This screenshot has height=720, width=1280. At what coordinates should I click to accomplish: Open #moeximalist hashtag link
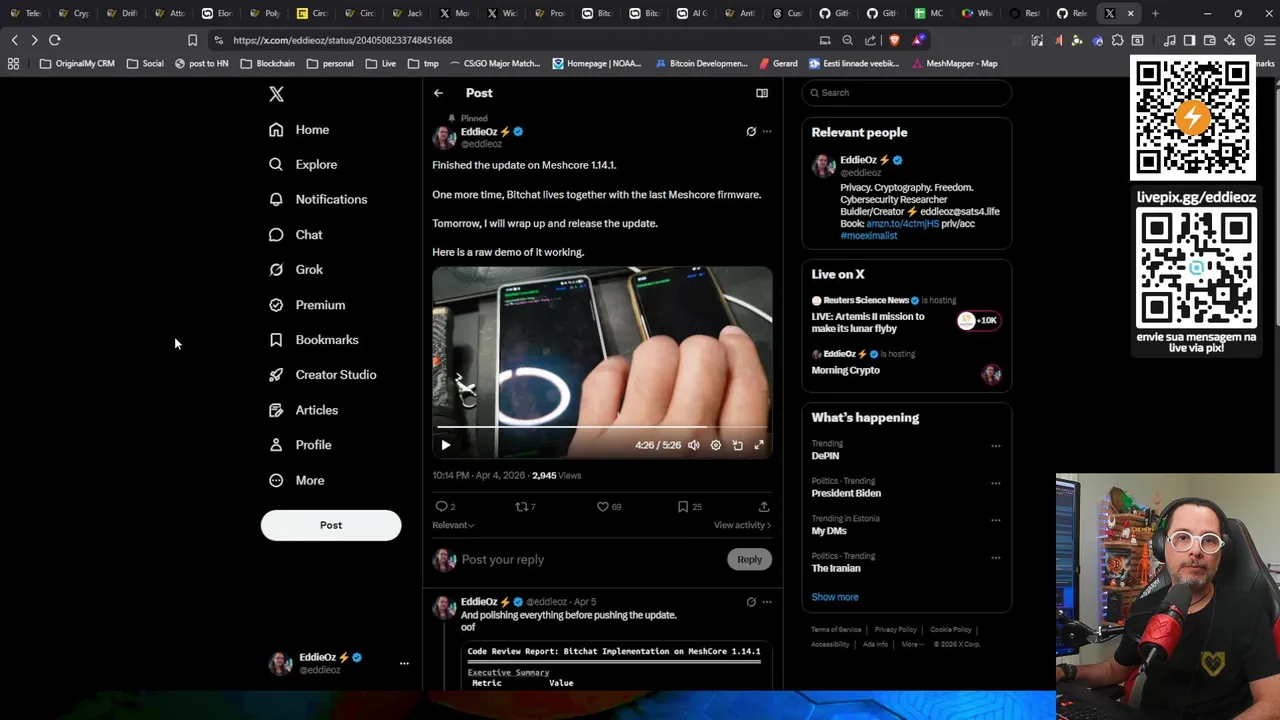coord(869,236)
